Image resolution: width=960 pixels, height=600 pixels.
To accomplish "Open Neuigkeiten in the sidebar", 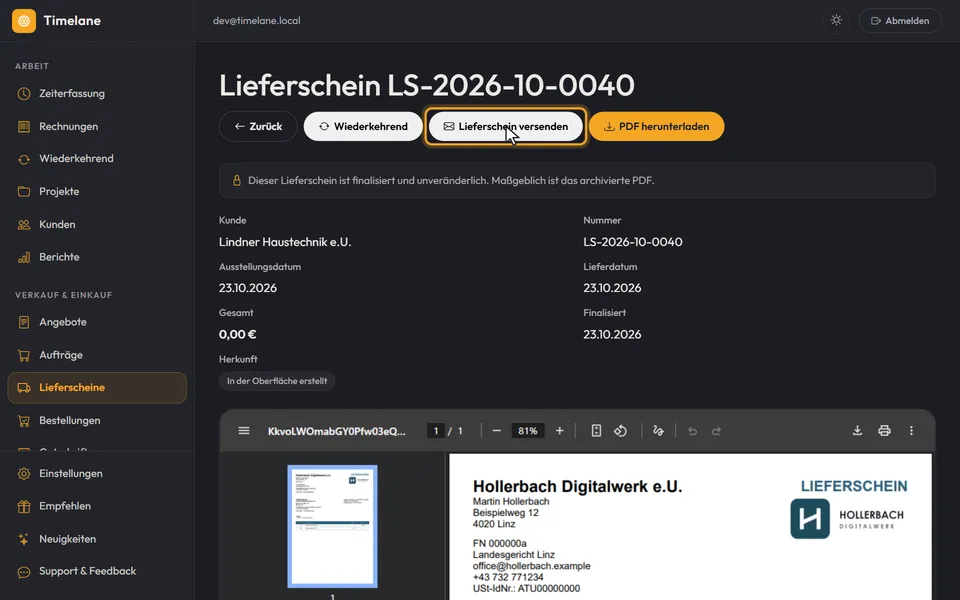I will click(97, 539).
